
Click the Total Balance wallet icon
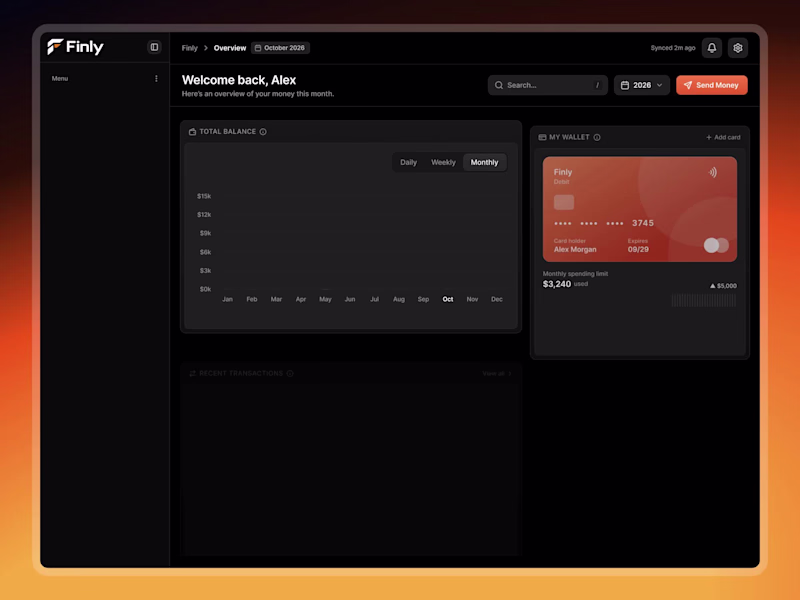pyautogui.click(x=192, y=132)
